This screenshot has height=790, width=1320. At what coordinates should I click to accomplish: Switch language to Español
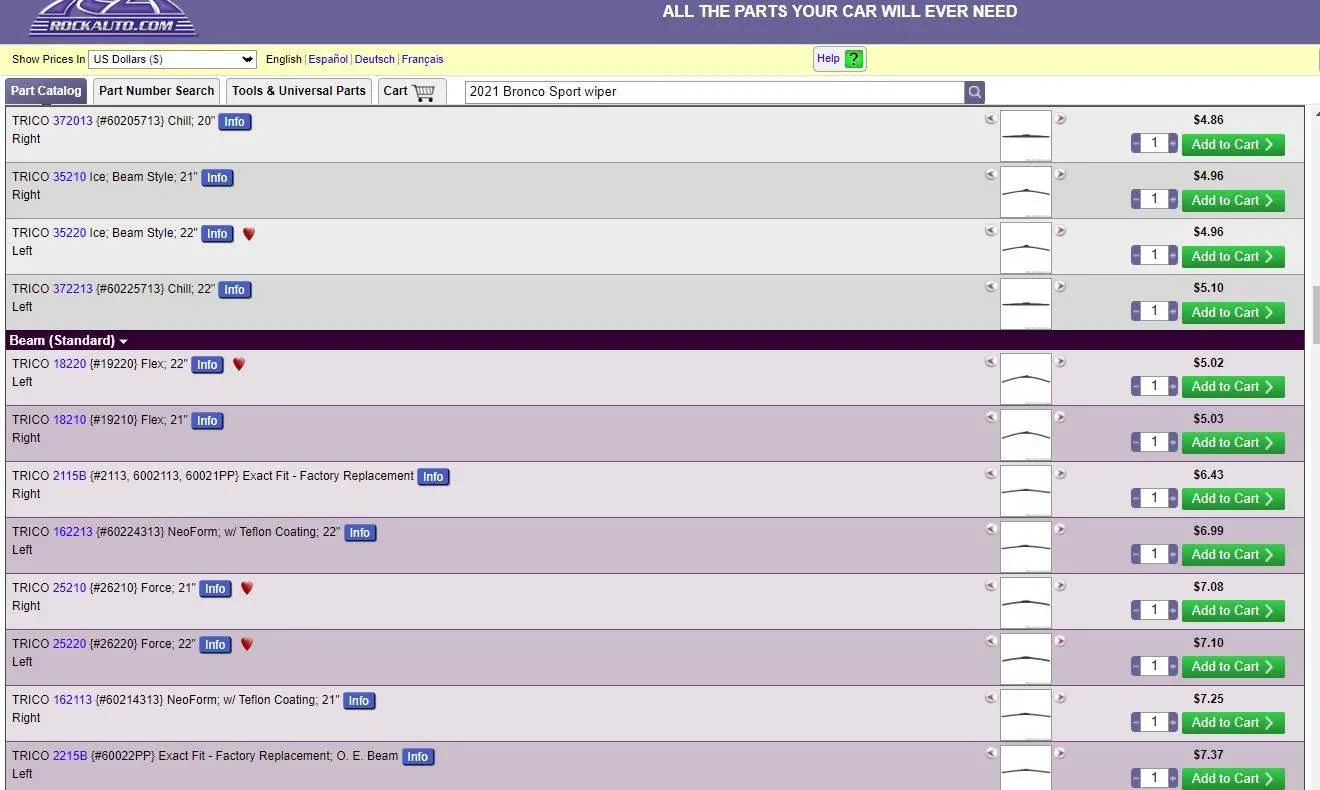328,60
